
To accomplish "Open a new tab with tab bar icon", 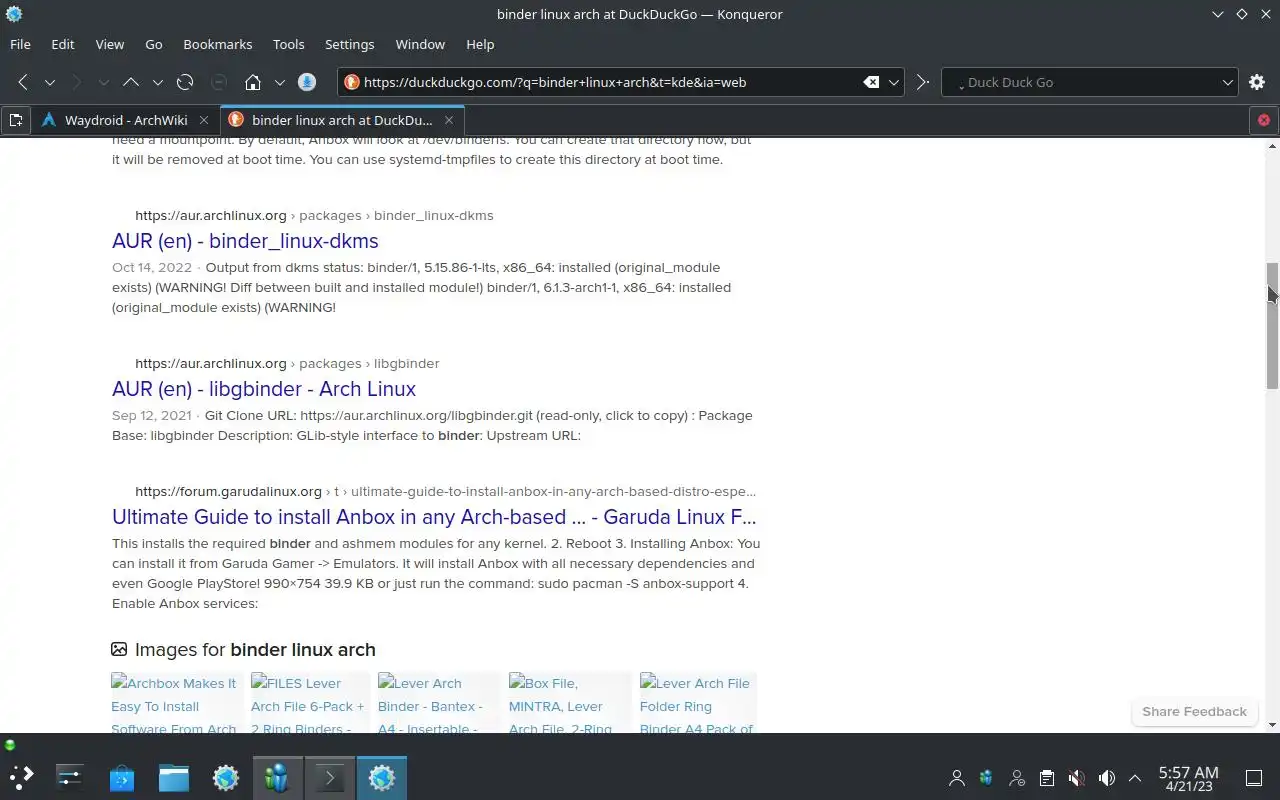I will coord(16,120).
